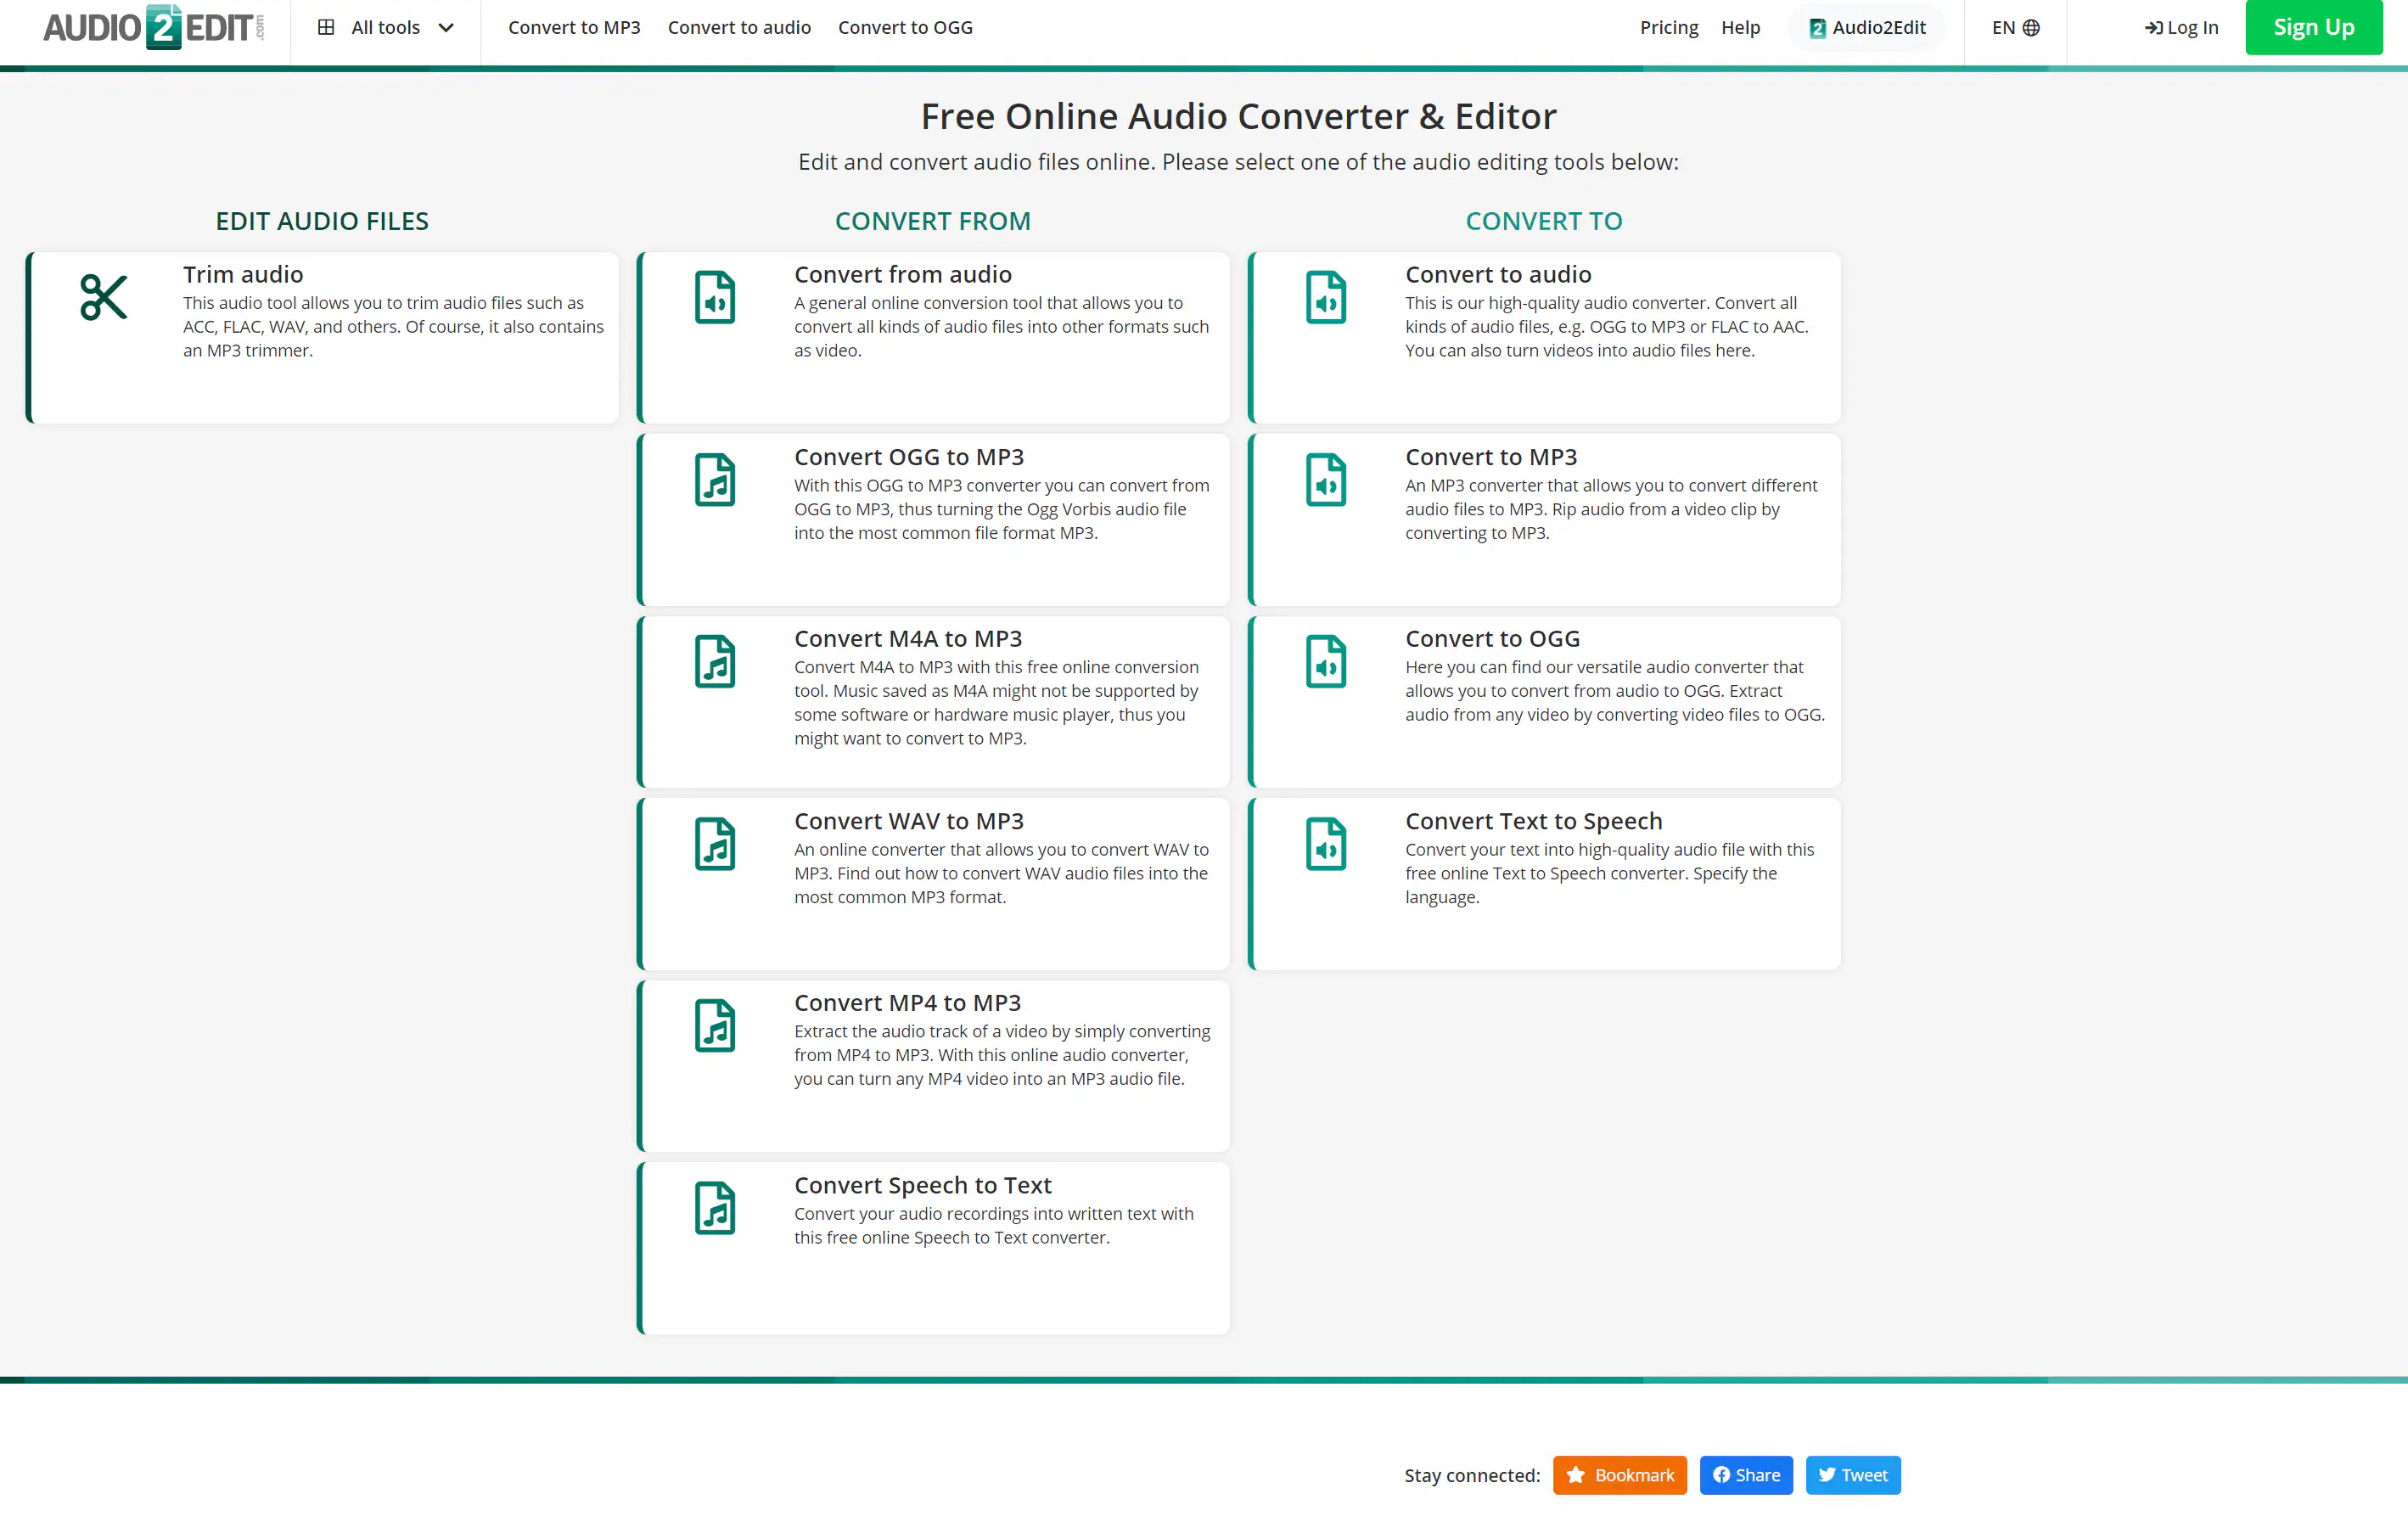Click the Tweet button to share
This screenshot has height=1522, width=2408.
[x=1852, y=1474]
